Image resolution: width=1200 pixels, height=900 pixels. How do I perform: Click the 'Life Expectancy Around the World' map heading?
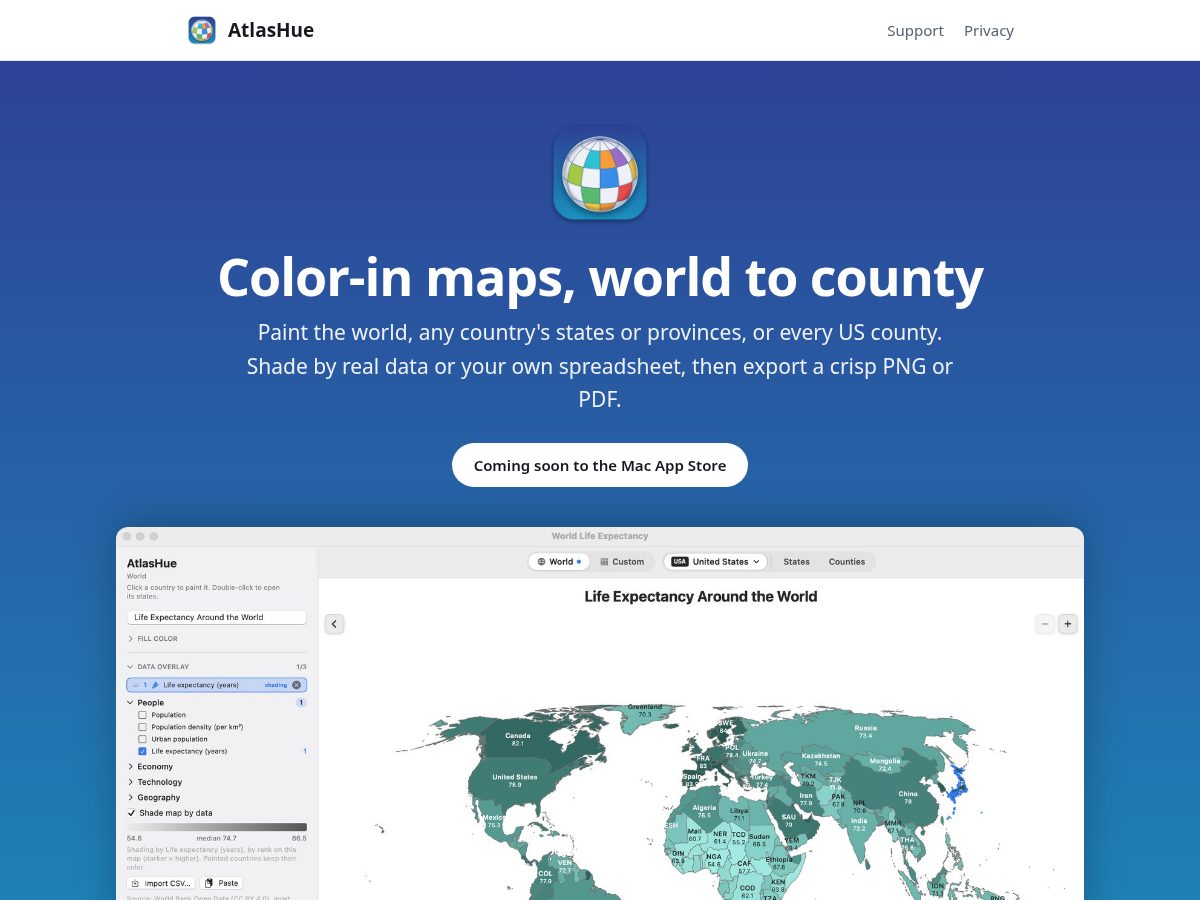pyautogui.click(x=701, y=596)
